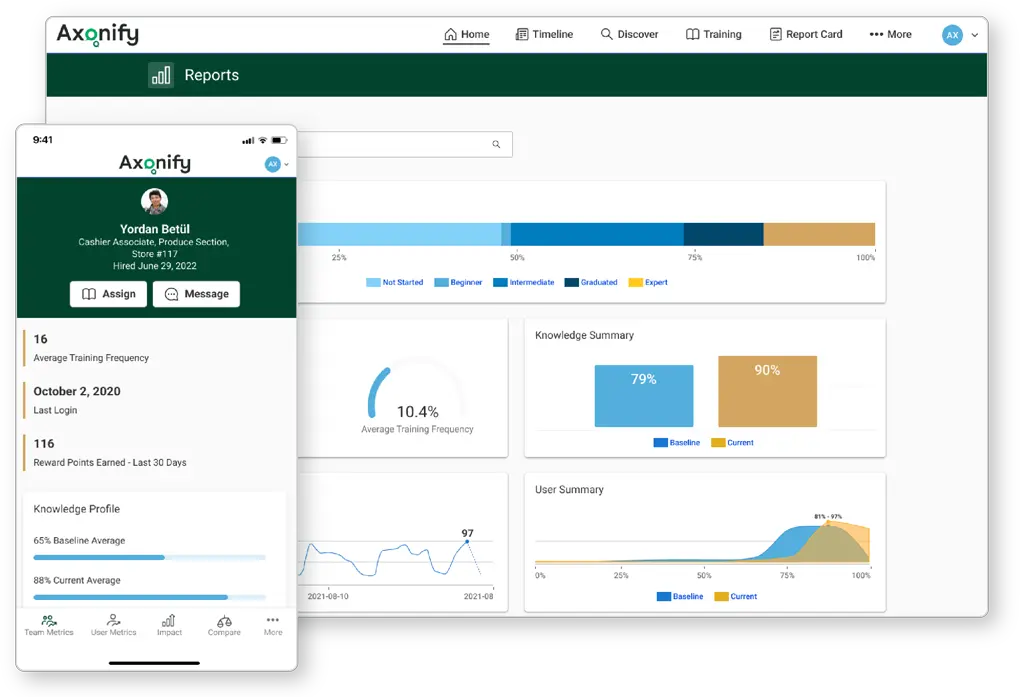Click the Axonify logo in mobile app
Viewport: 1020px width, 697px height.
click(x=155, y=163)
